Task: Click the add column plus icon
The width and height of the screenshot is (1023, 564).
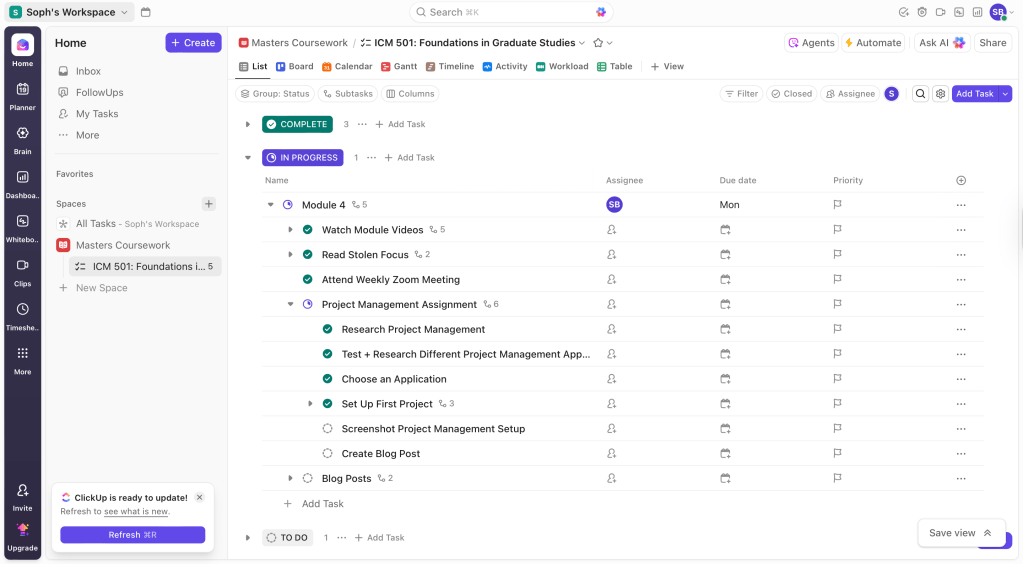Action: coord(961,181)
